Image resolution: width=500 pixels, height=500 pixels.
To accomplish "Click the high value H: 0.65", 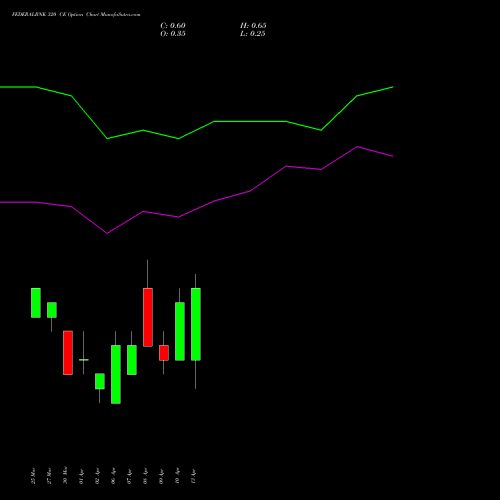I will pyautogui.click(x=253, y=26).
